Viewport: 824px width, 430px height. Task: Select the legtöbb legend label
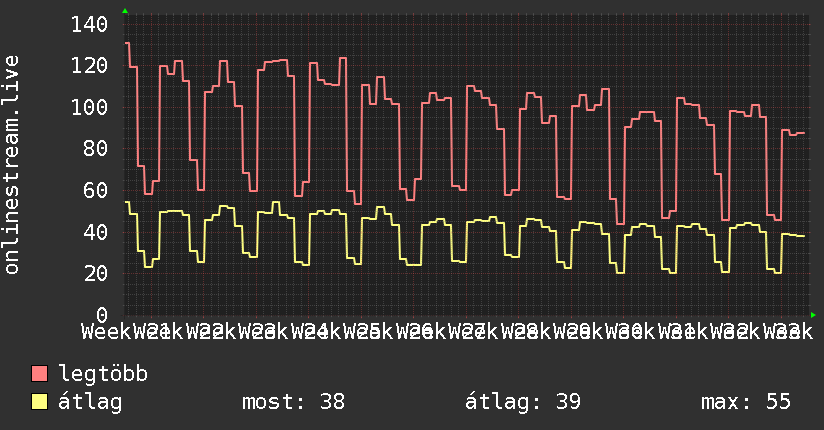(x=103, y=374)
